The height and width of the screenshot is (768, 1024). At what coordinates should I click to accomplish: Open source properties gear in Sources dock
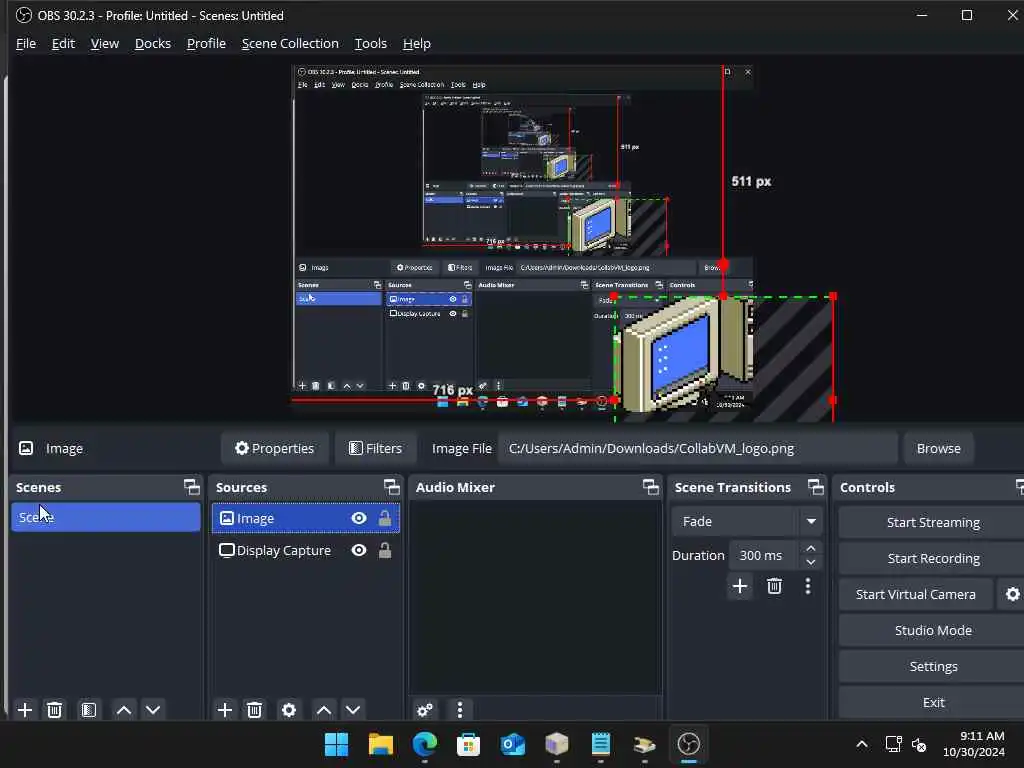(289, 710)
